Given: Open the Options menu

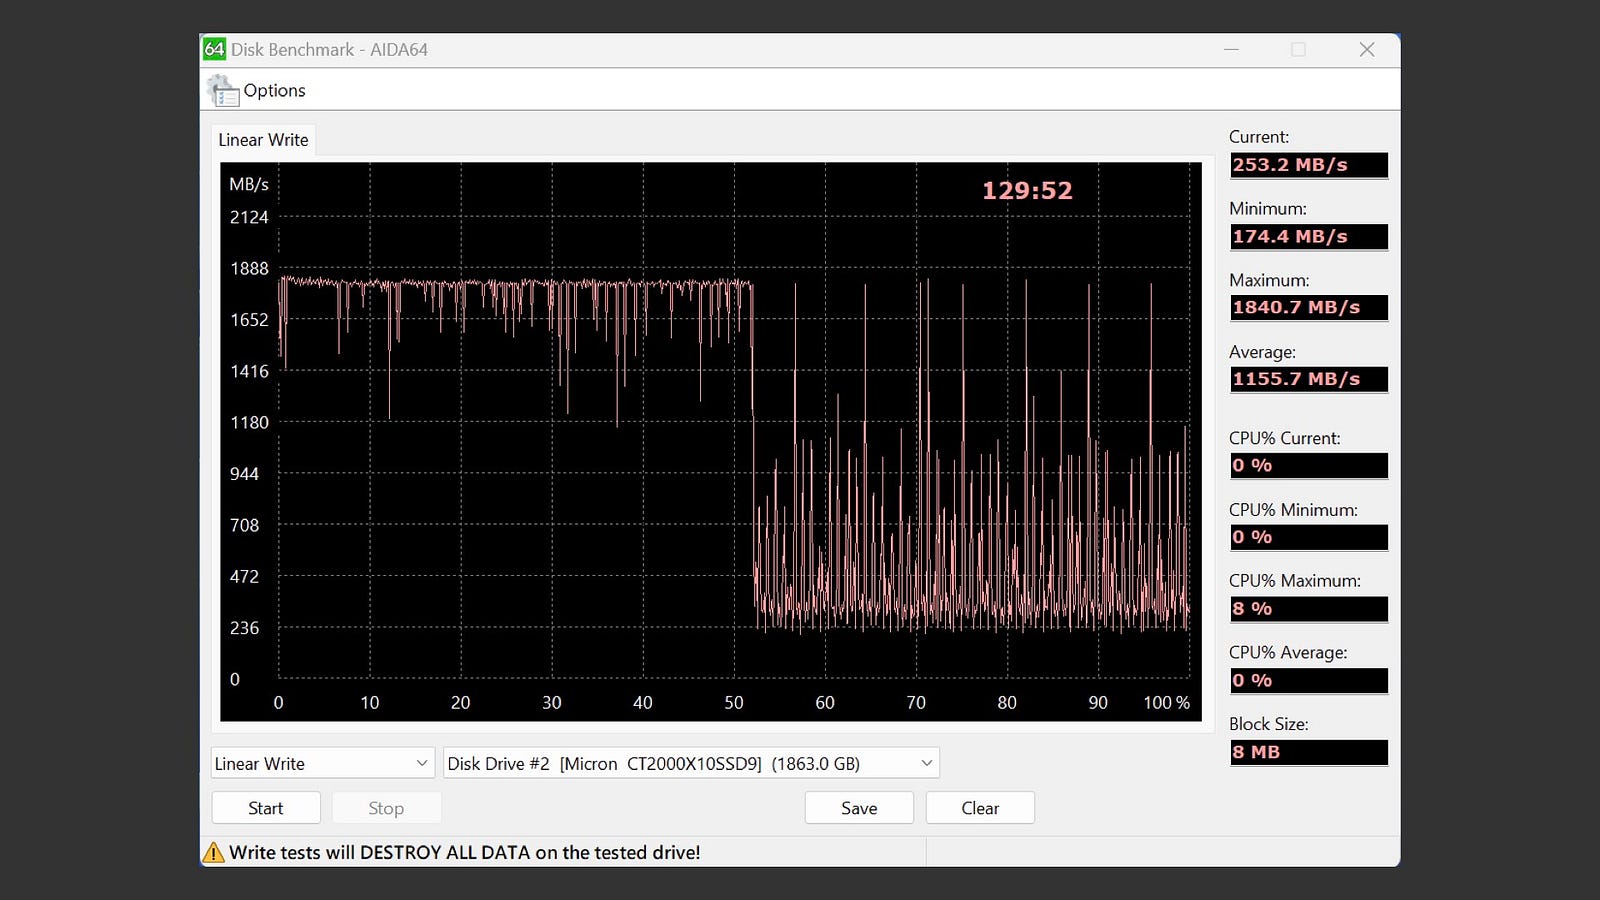Looking at the screenshot, I should click(x=274, y=91).
